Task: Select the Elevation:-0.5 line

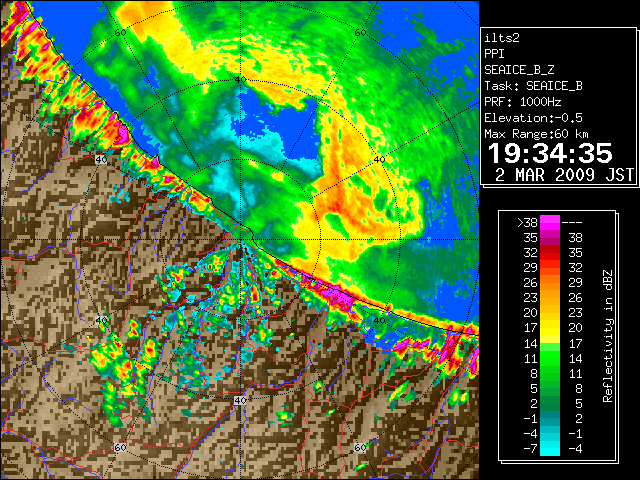Action: pyautogui.click(x=533, y=118)
